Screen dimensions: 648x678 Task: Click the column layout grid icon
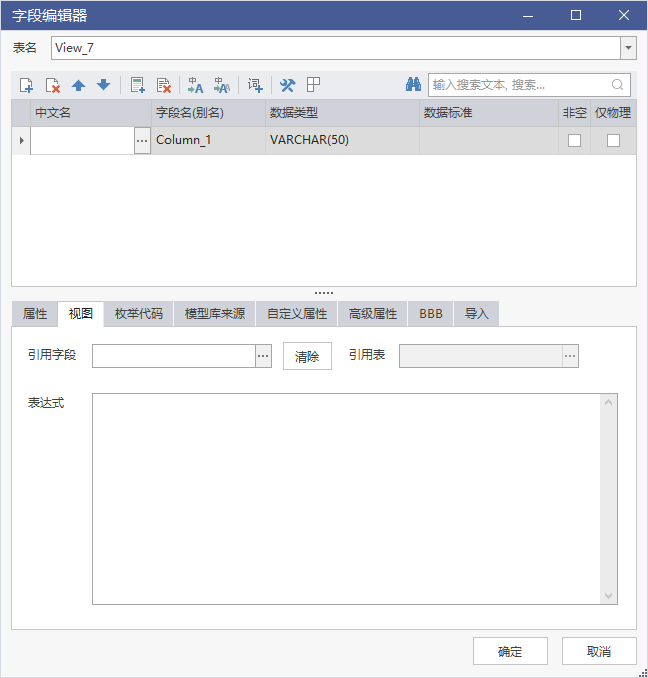click(313, 85)
